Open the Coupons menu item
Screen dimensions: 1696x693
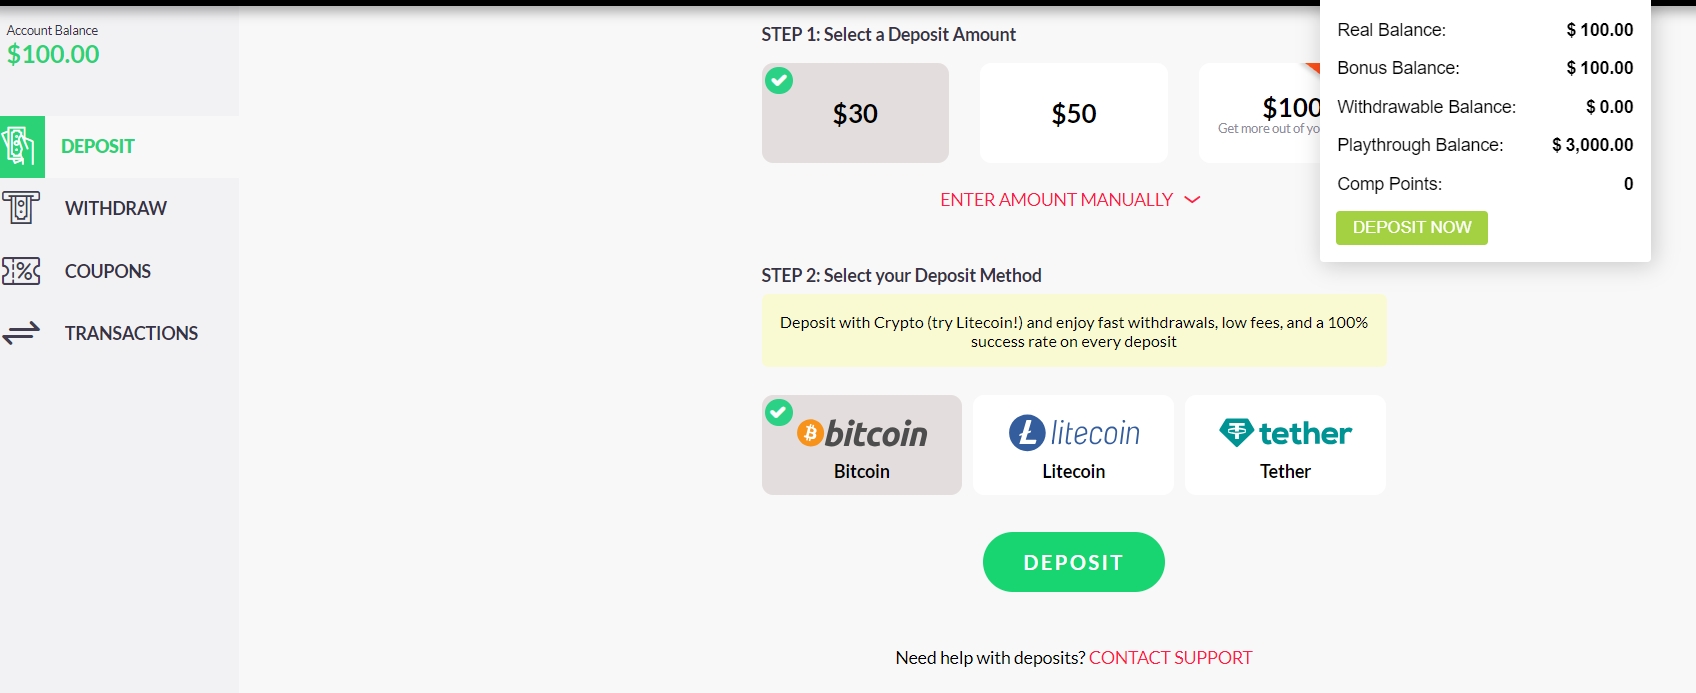point(108,271)
